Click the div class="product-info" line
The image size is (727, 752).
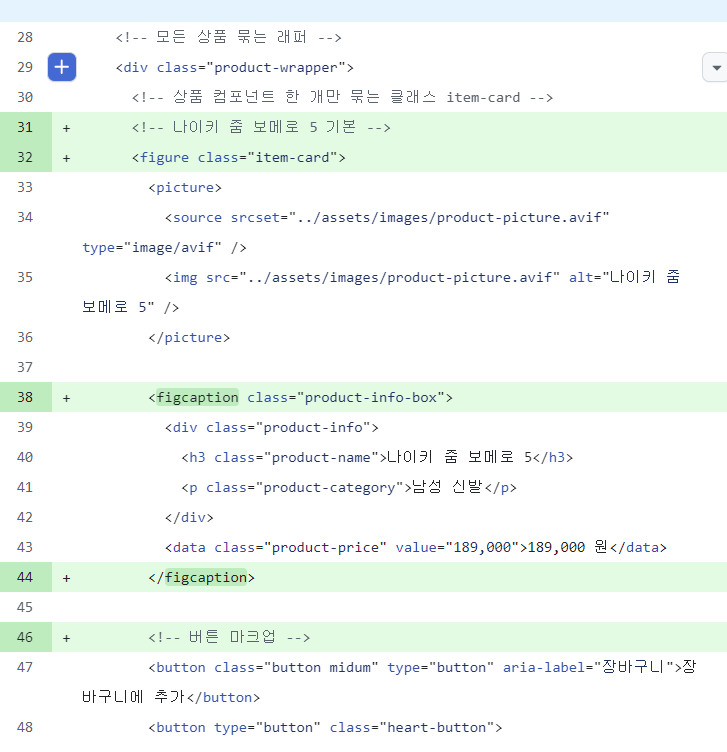point(271,427)
